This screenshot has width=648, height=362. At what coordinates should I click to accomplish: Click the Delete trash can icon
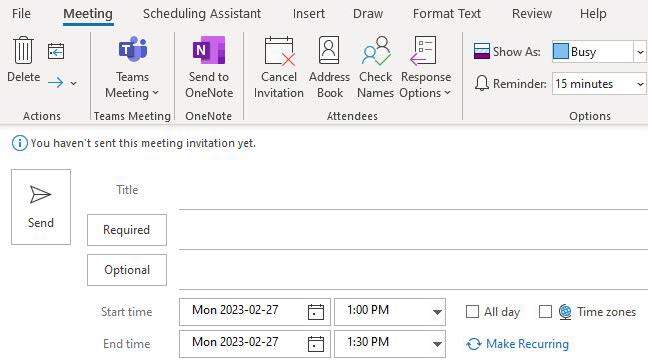(x=23, y=50)
